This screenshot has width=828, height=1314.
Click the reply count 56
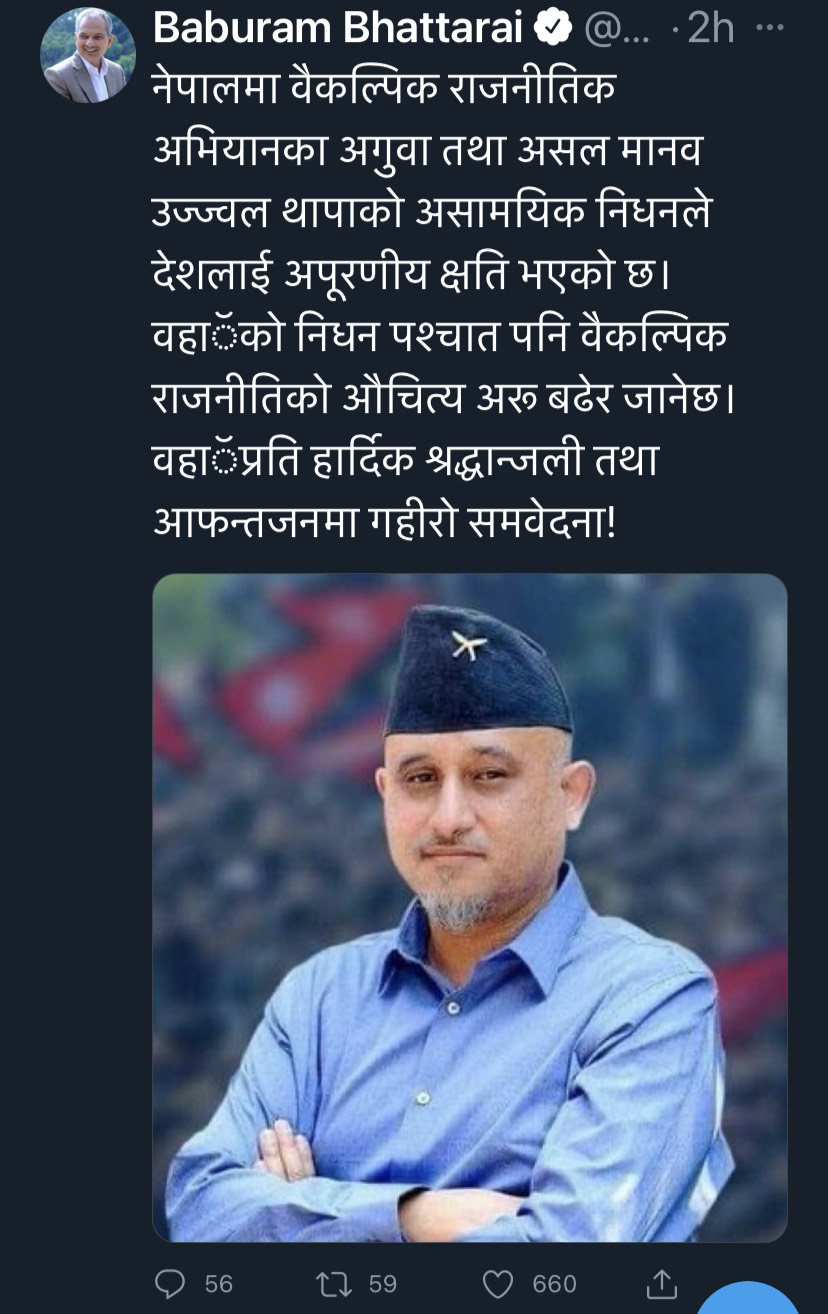tap(218, 1284)
